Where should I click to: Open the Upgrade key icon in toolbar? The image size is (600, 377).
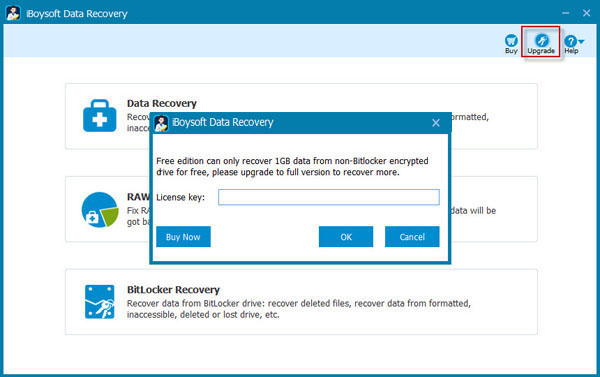point(541,40)
